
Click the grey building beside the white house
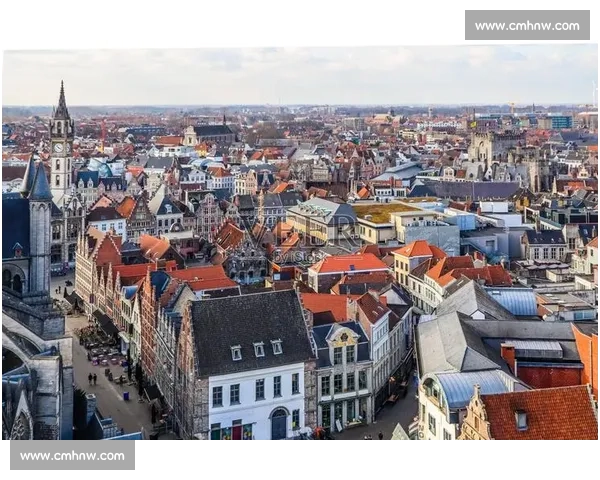tap(342, 375)
